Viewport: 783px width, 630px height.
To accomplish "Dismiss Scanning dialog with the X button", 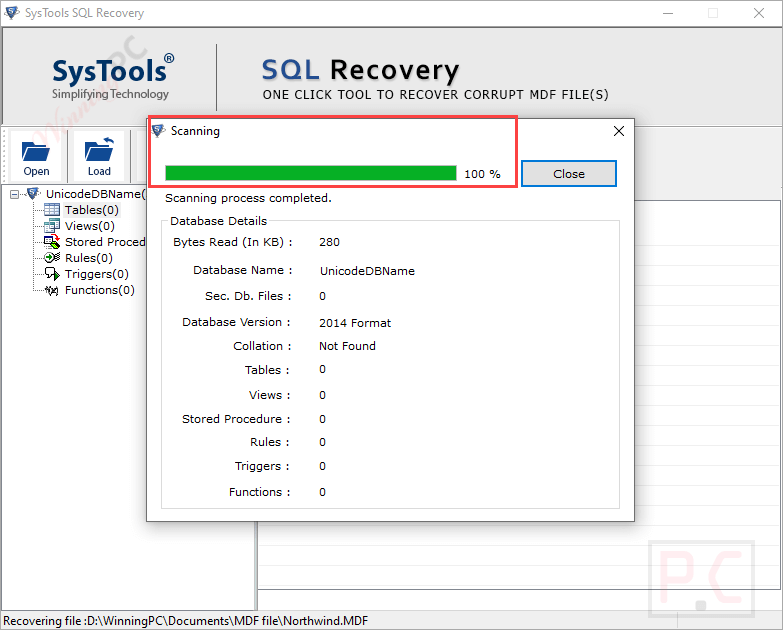I will (x=619, y=131).
